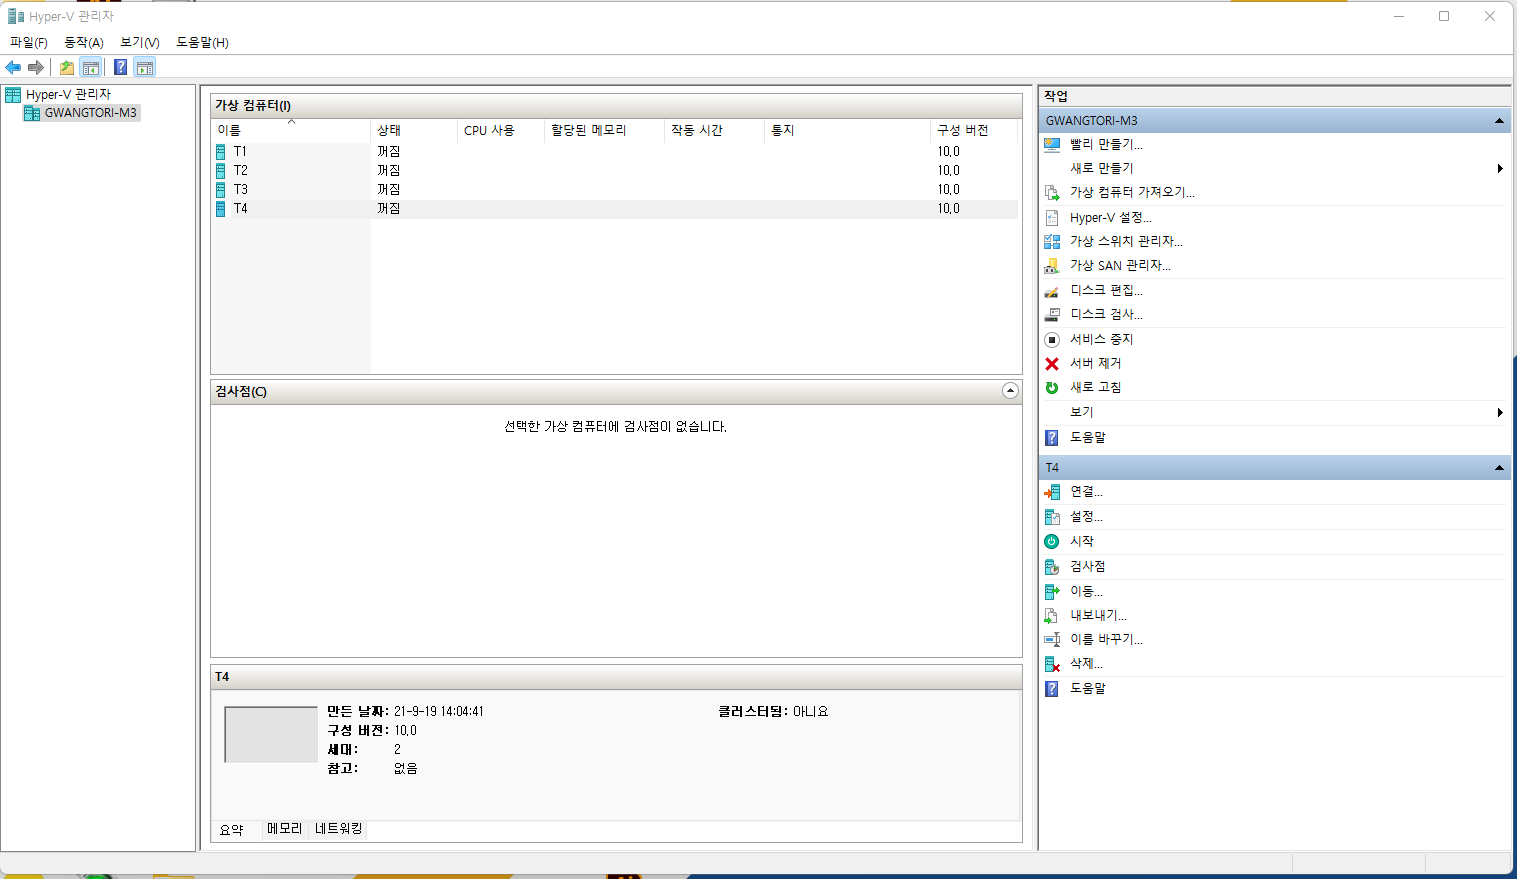
Task: Switch to the 요약 tab
Action: tap(232, 830)
